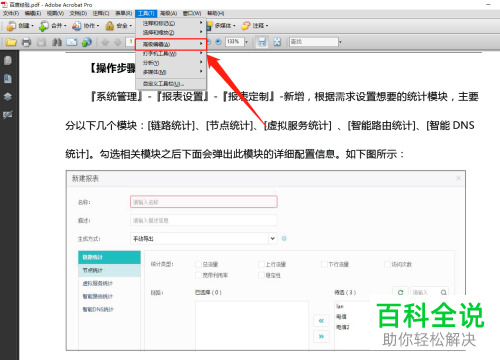Open the 视图(V) menu
The height and width of the screenshot is (360, 500).
(x=55, y=13)
